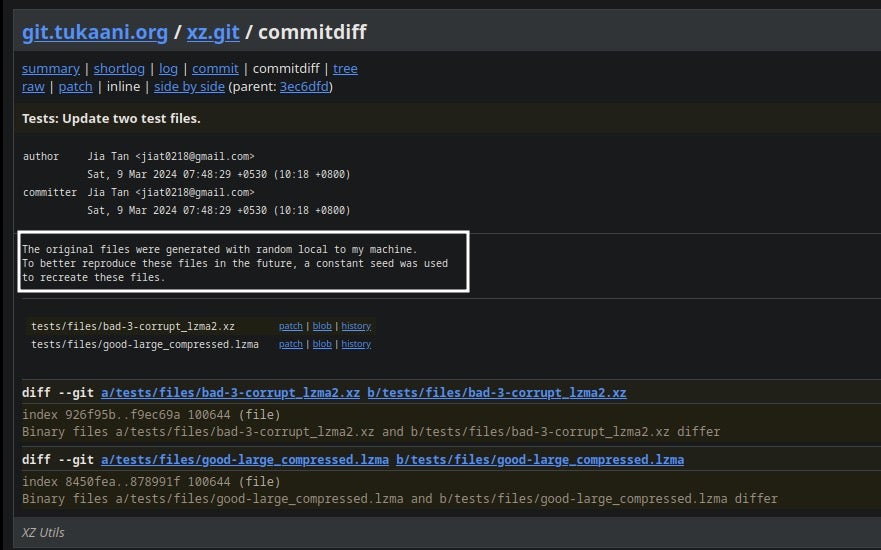
Task: Open the xz.git project link
Action: pyautogui.click(x=213, y=32)
